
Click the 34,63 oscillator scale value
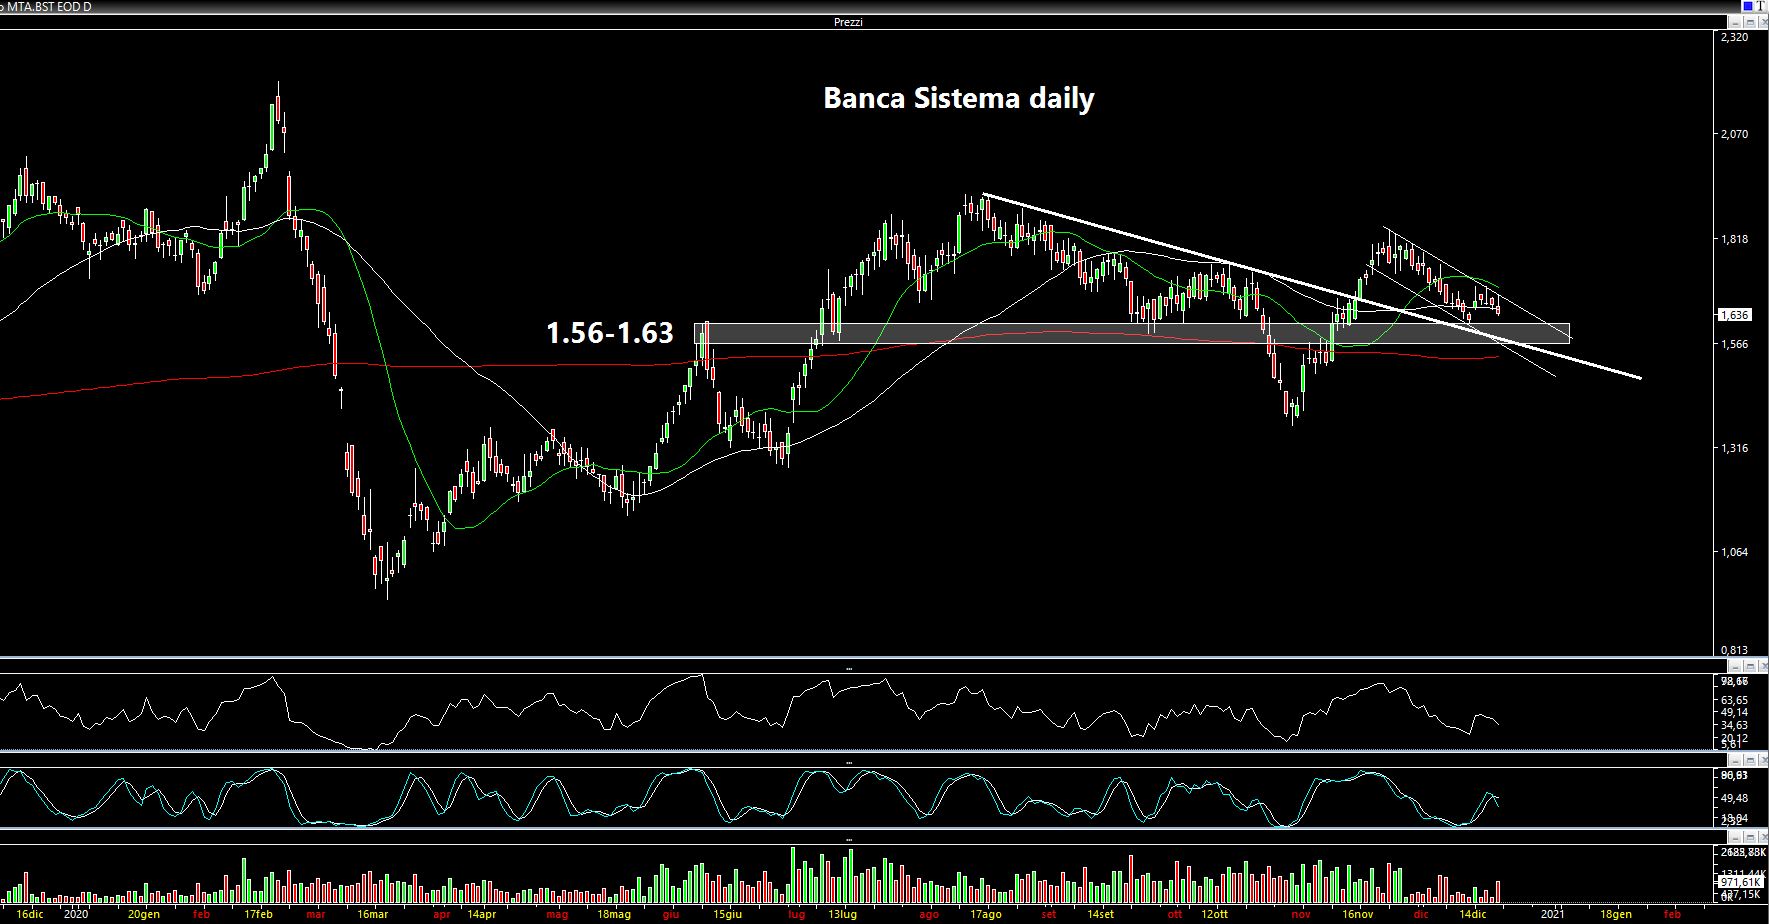pos(1734,725)
